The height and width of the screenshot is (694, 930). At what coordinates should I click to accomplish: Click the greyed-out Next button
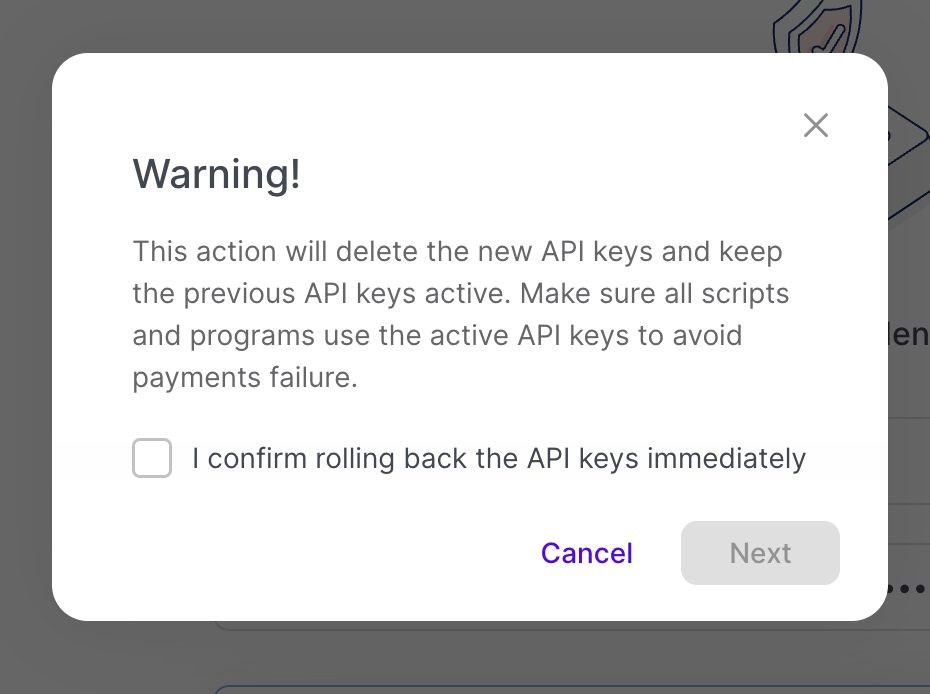point(760,553)
